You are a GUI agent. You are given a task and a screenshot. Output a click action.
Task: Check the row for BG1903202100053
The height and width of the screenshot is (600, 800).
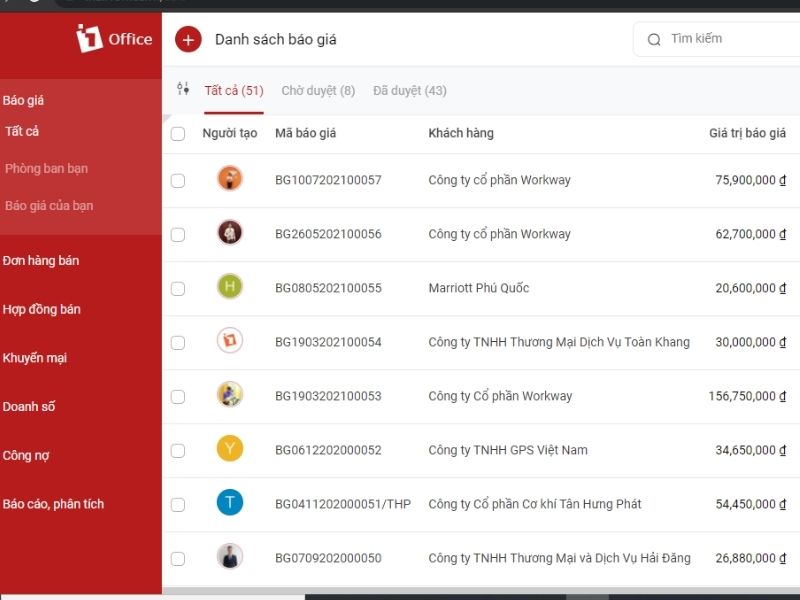click(x=178, y=397)
